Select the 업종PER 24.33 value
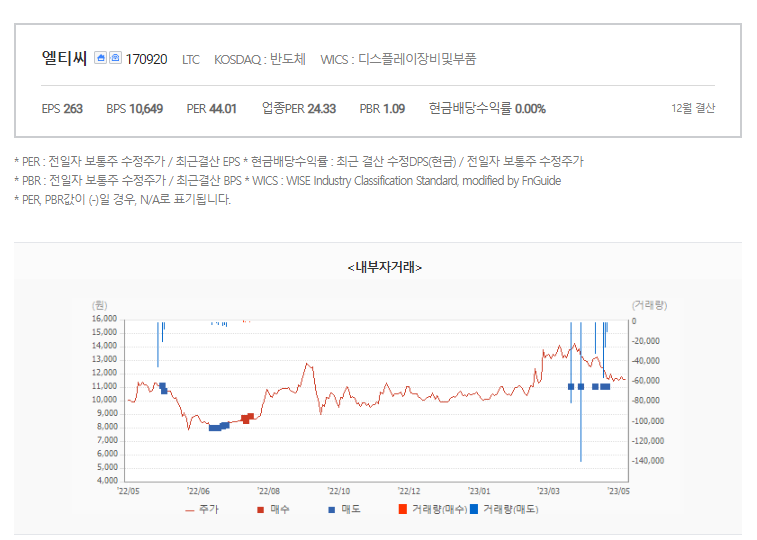The height and width of the screenshot is (540, 757). 299,108
